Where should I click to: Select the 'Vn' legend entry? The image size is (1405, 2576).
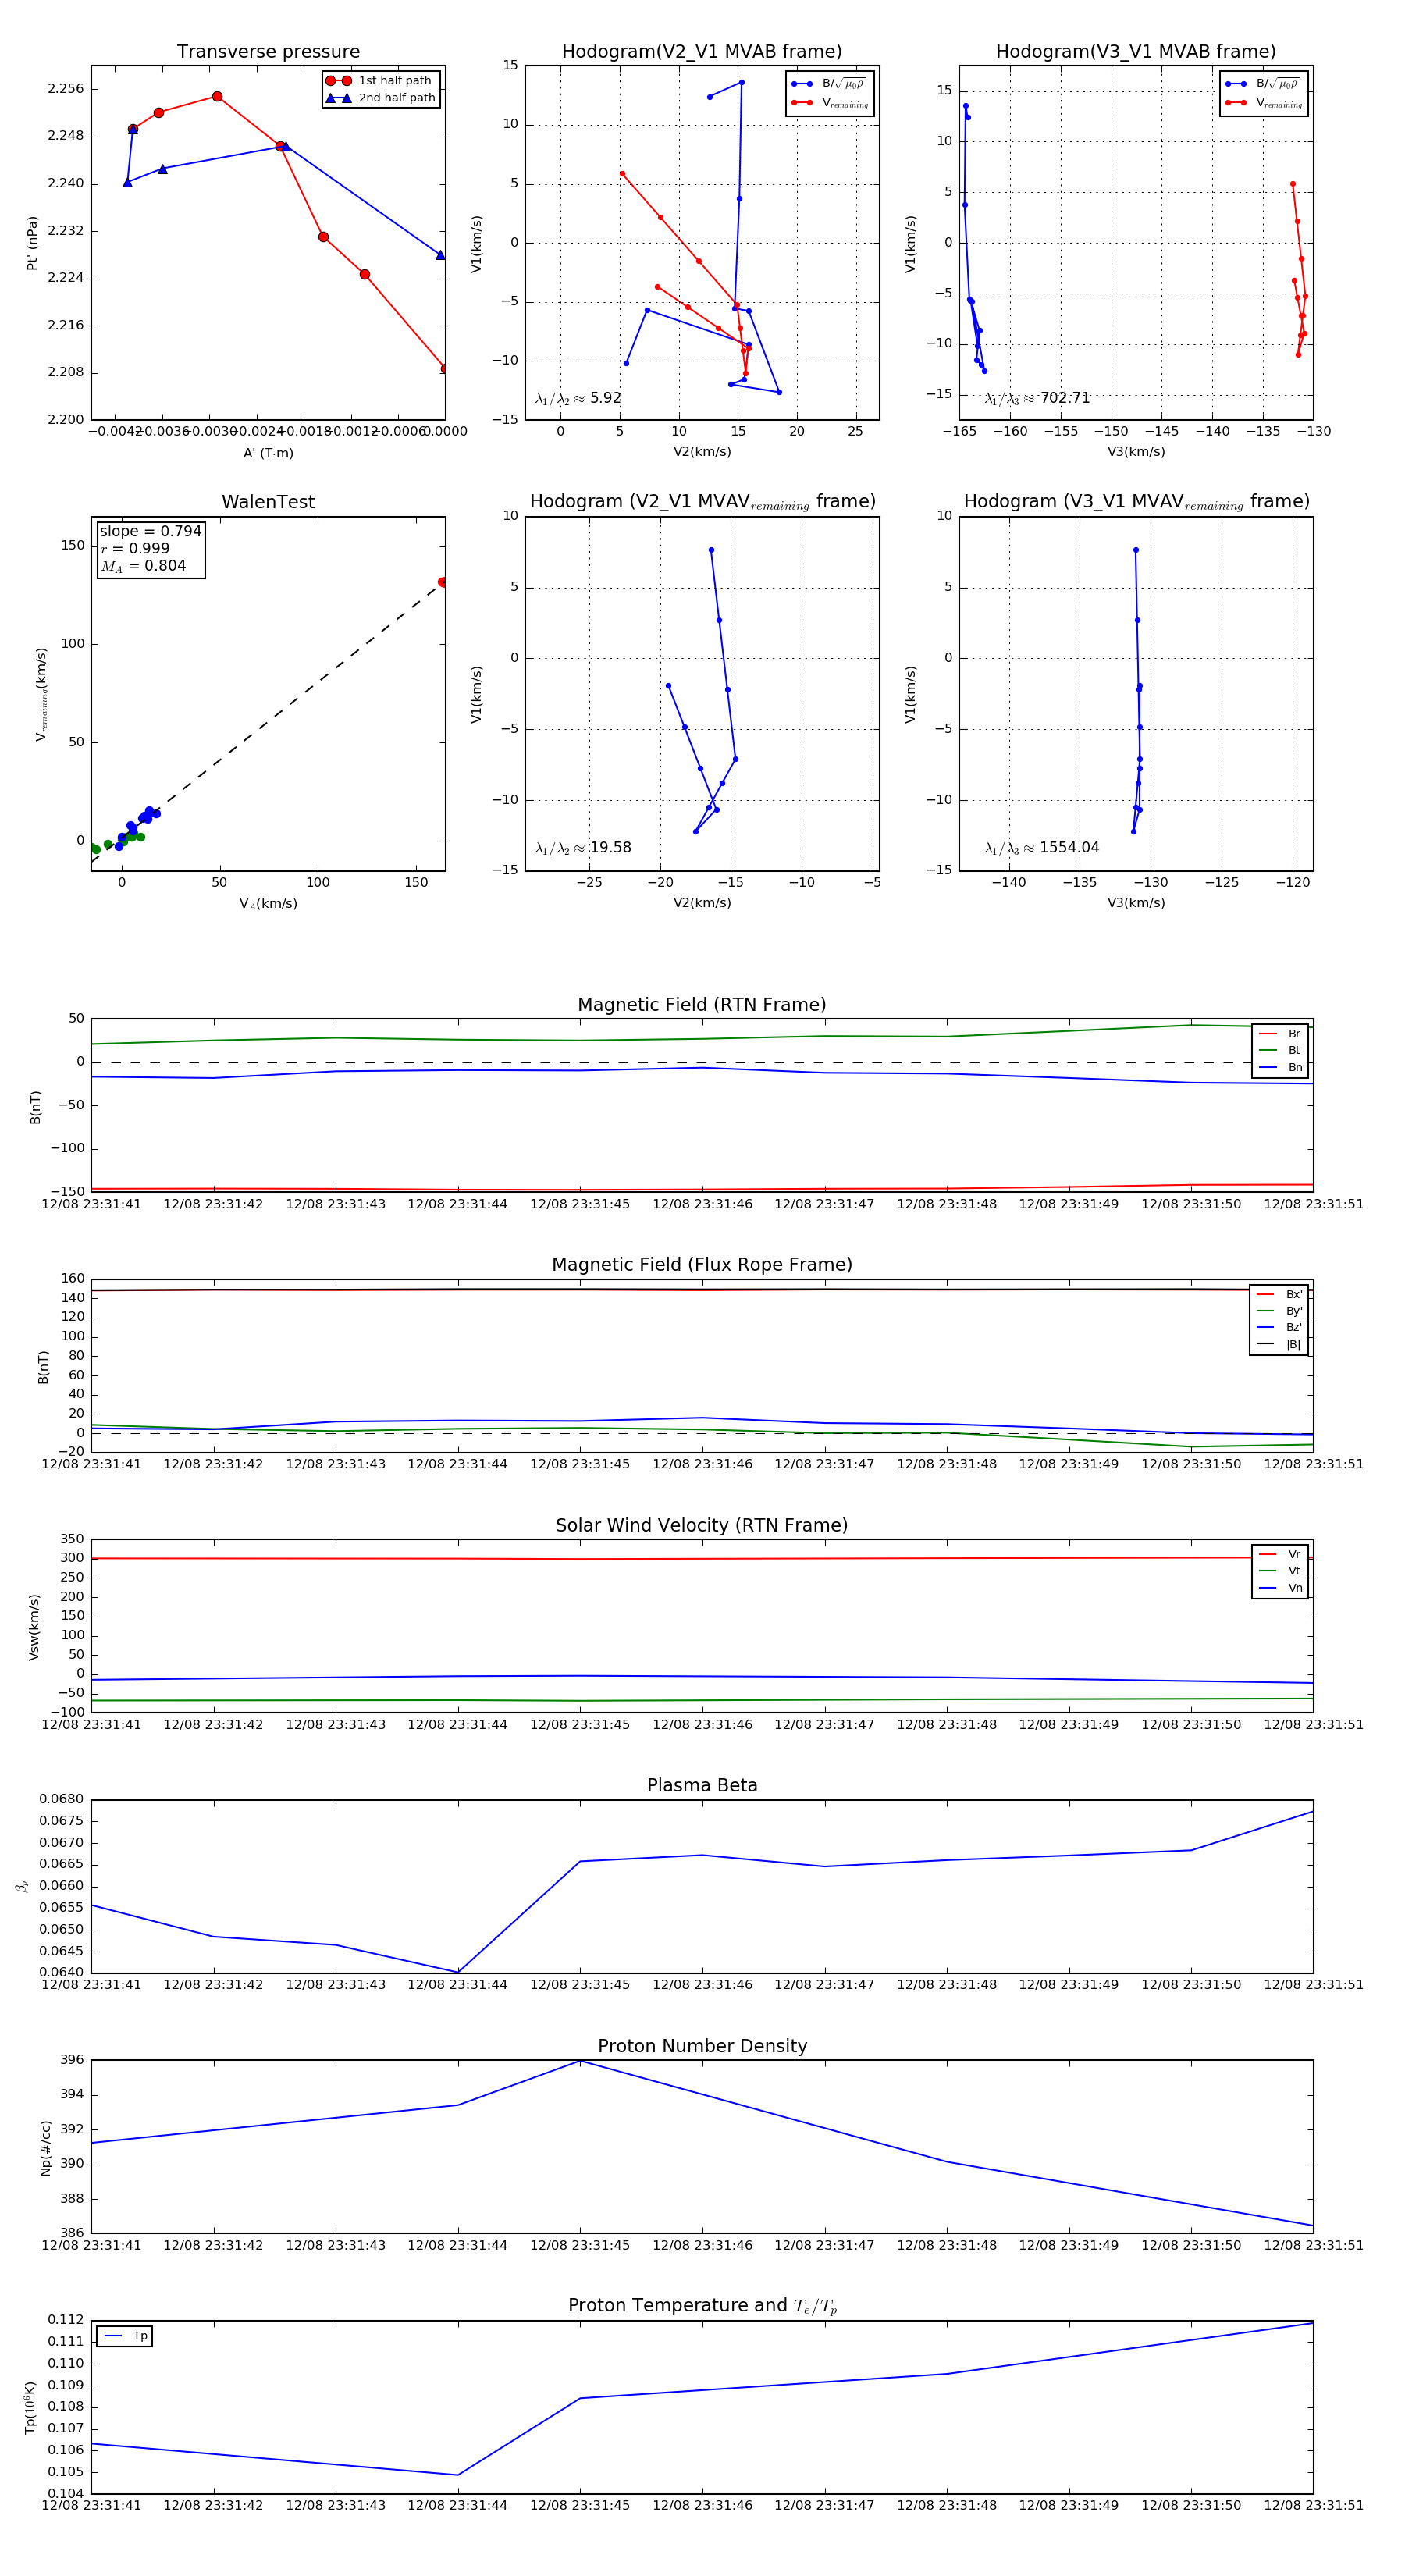coord(1280,1588)
